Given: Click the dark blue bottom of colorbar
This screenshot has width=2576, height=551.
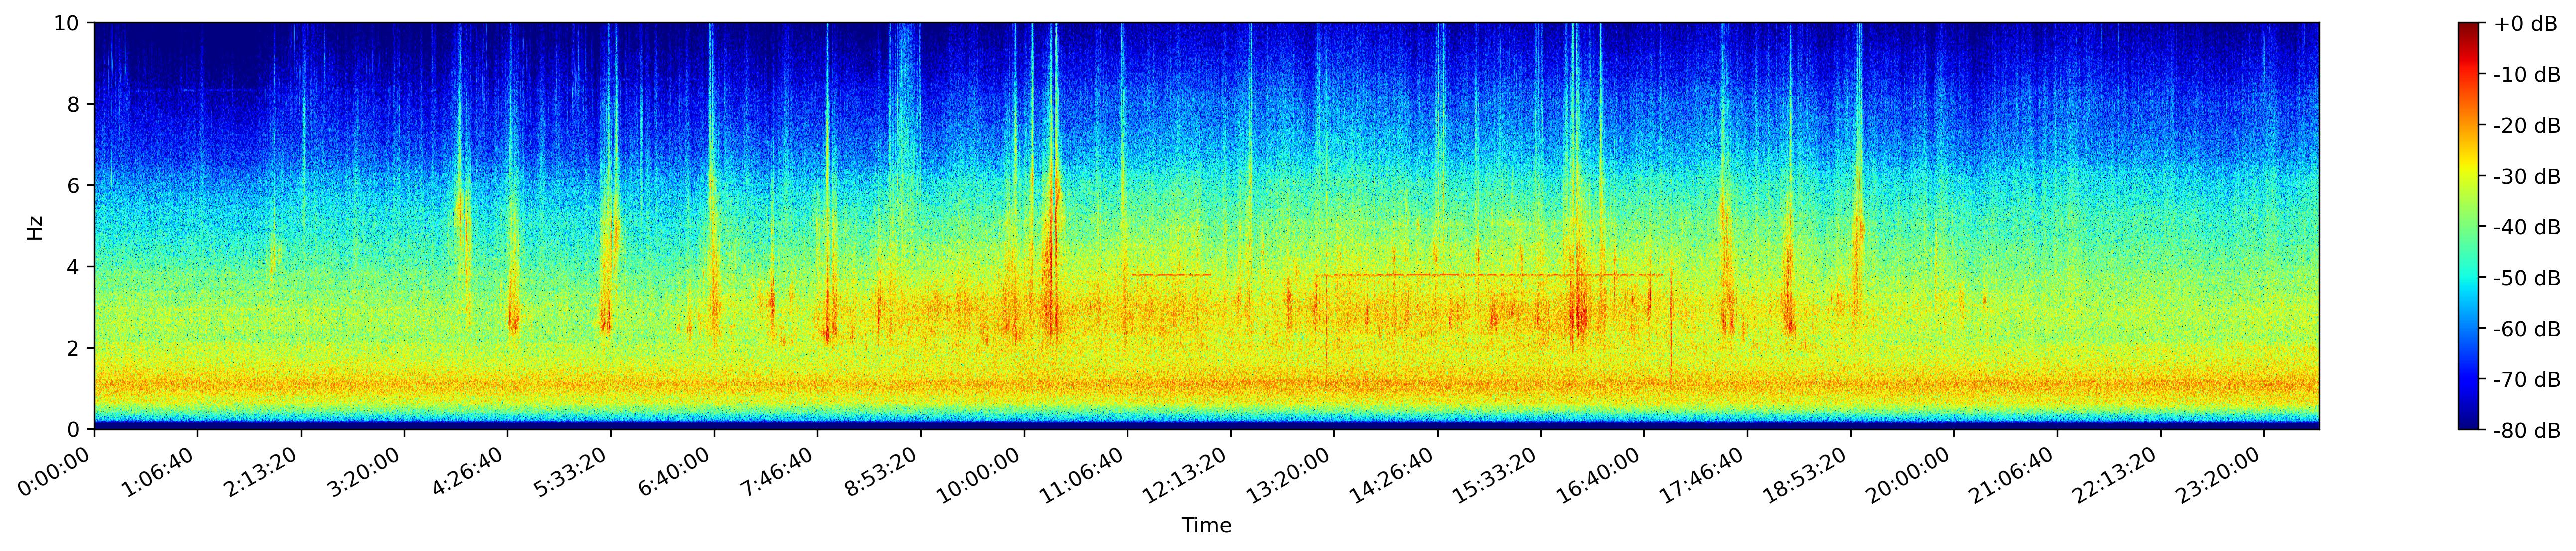Looking at the screenshot, I should 2469,422.
